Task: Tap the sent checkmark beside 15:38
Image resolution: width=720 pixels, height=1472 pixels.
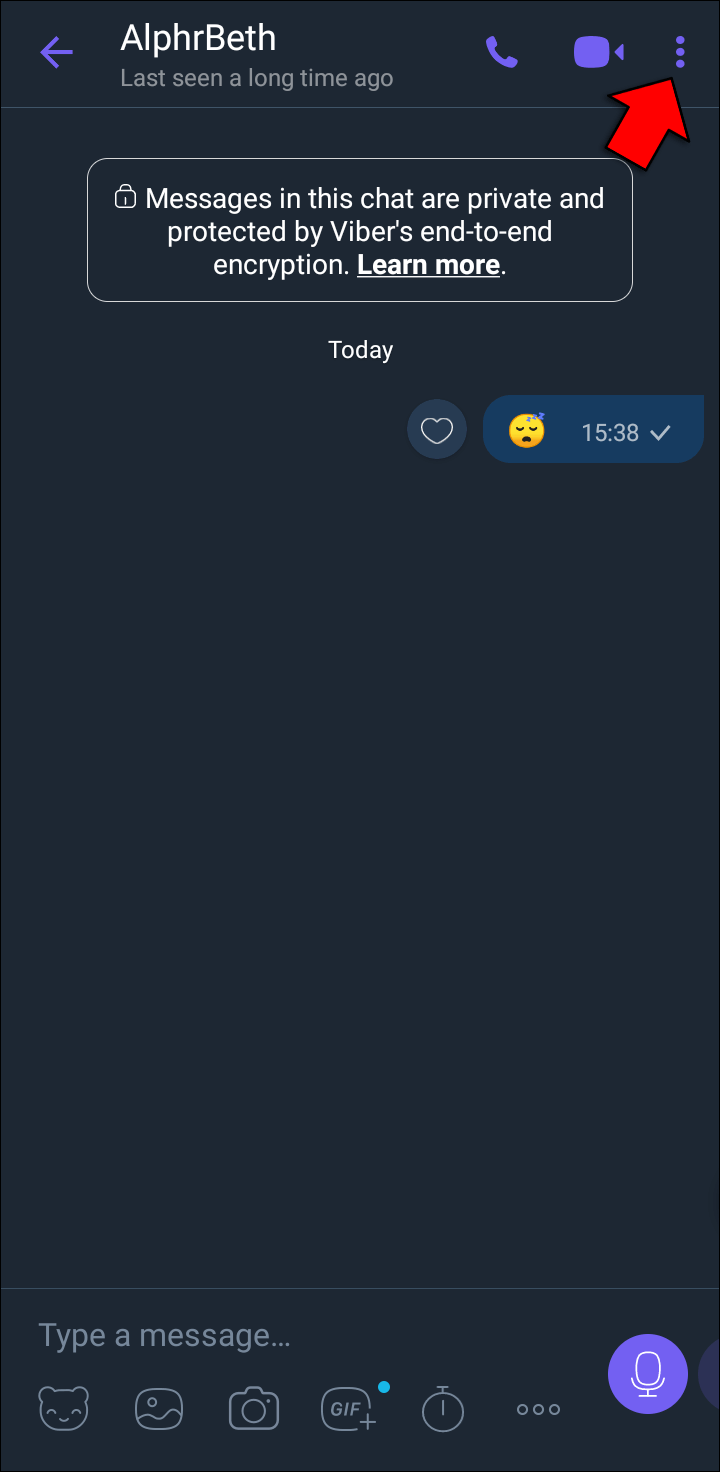Action: pyautogui.click(x=660, y=432)
